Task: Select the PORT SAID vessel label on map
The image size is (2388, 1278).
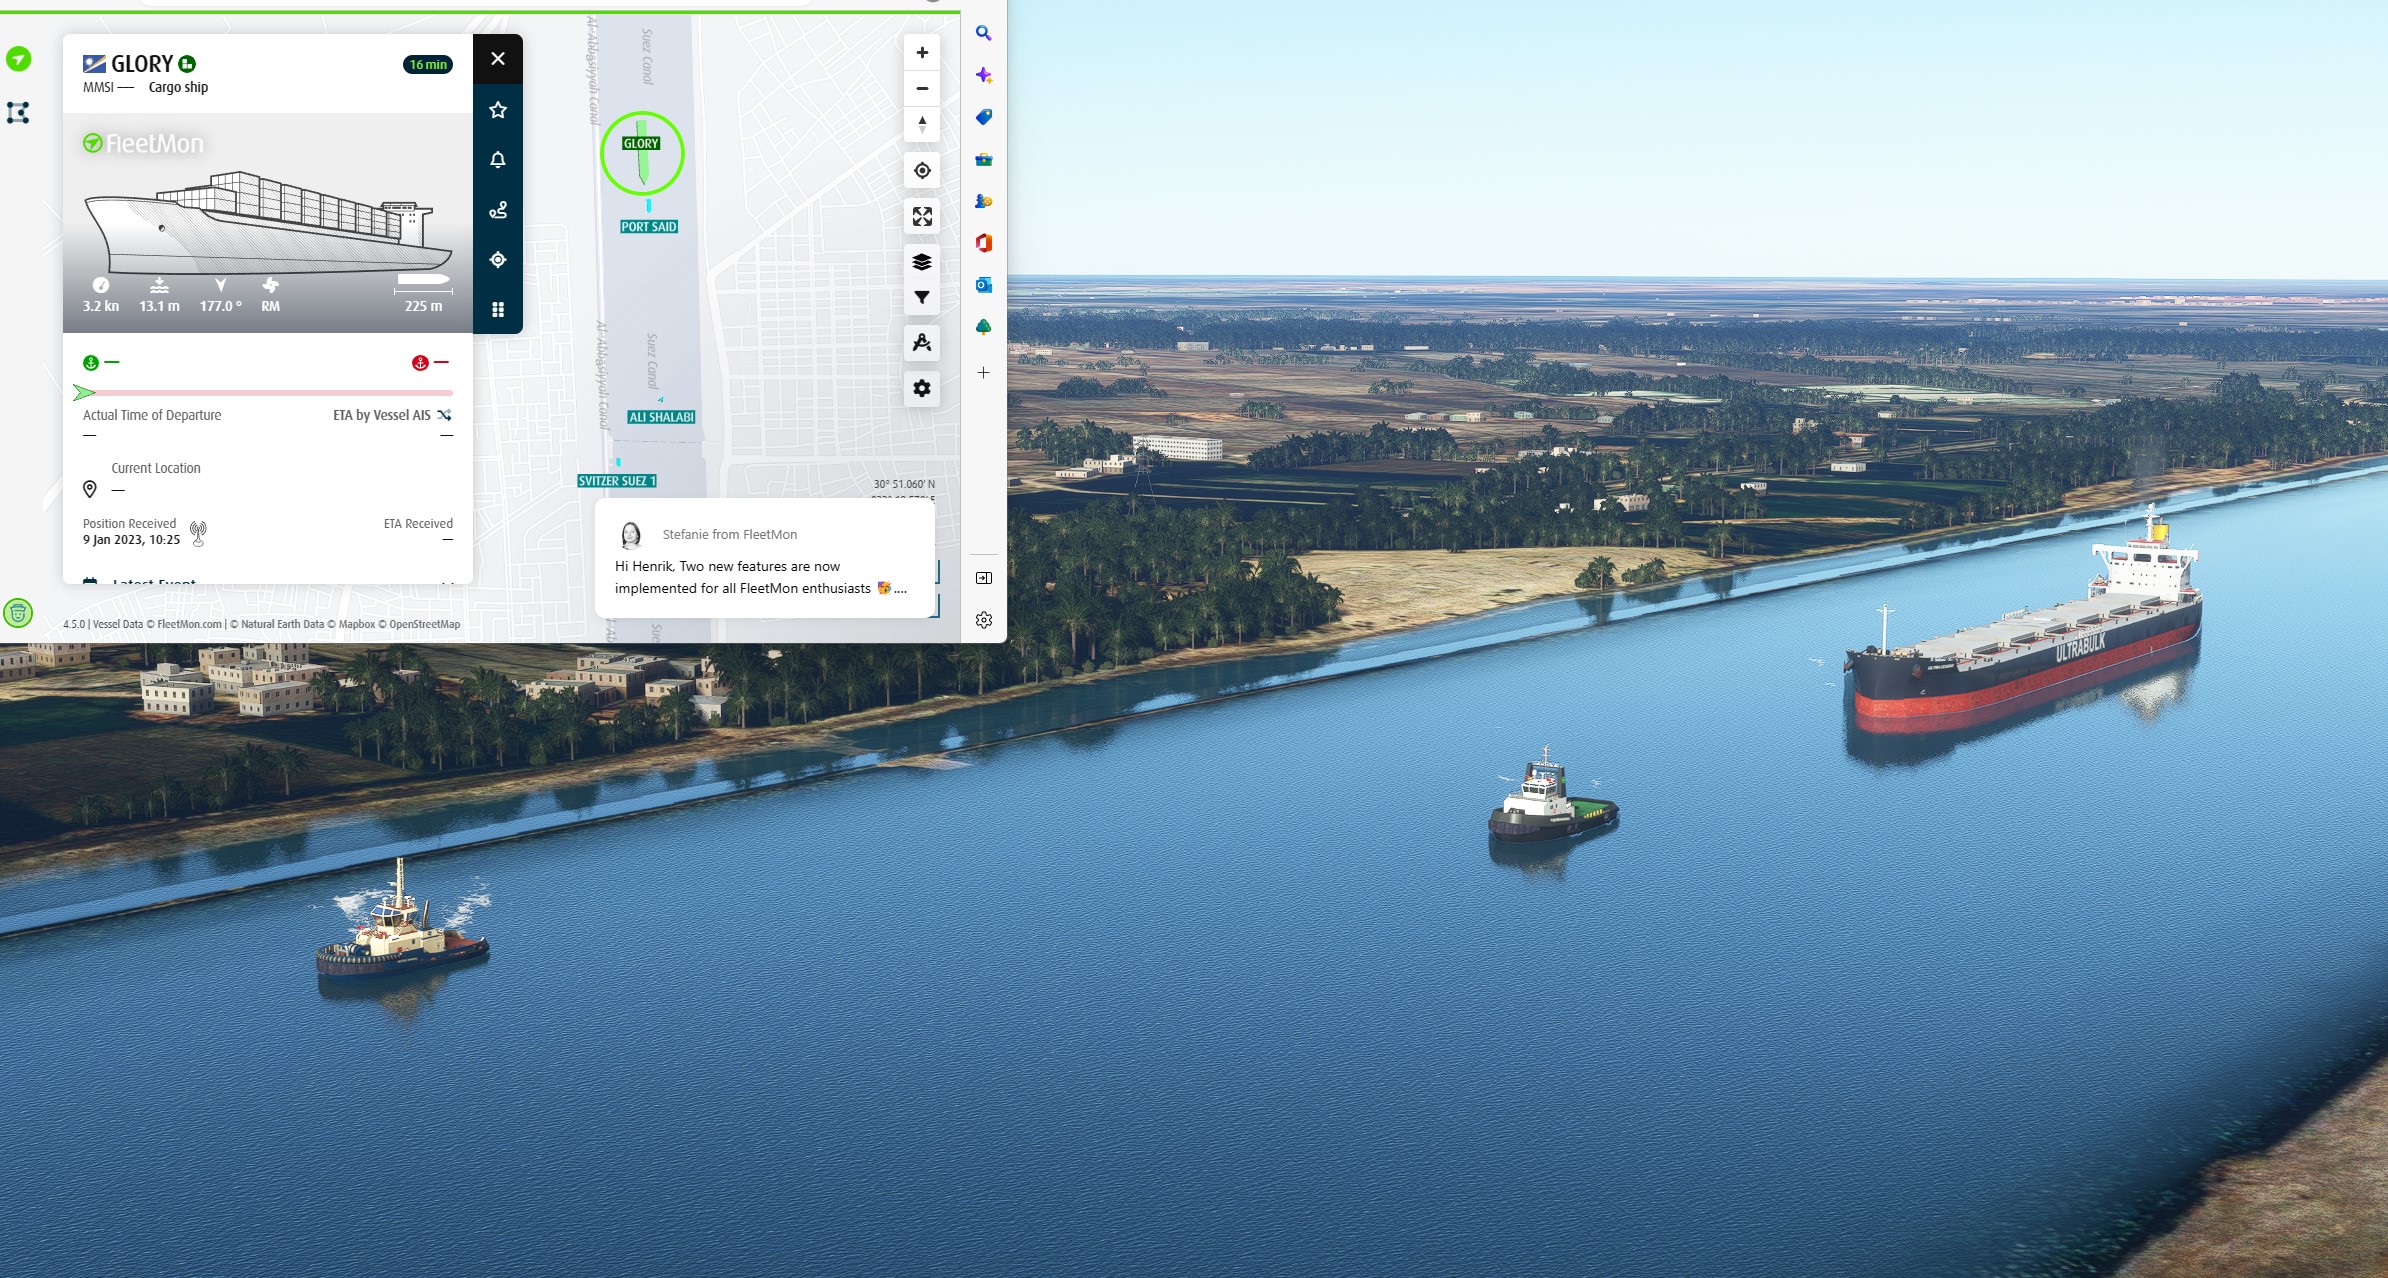Action: point(649,227)
